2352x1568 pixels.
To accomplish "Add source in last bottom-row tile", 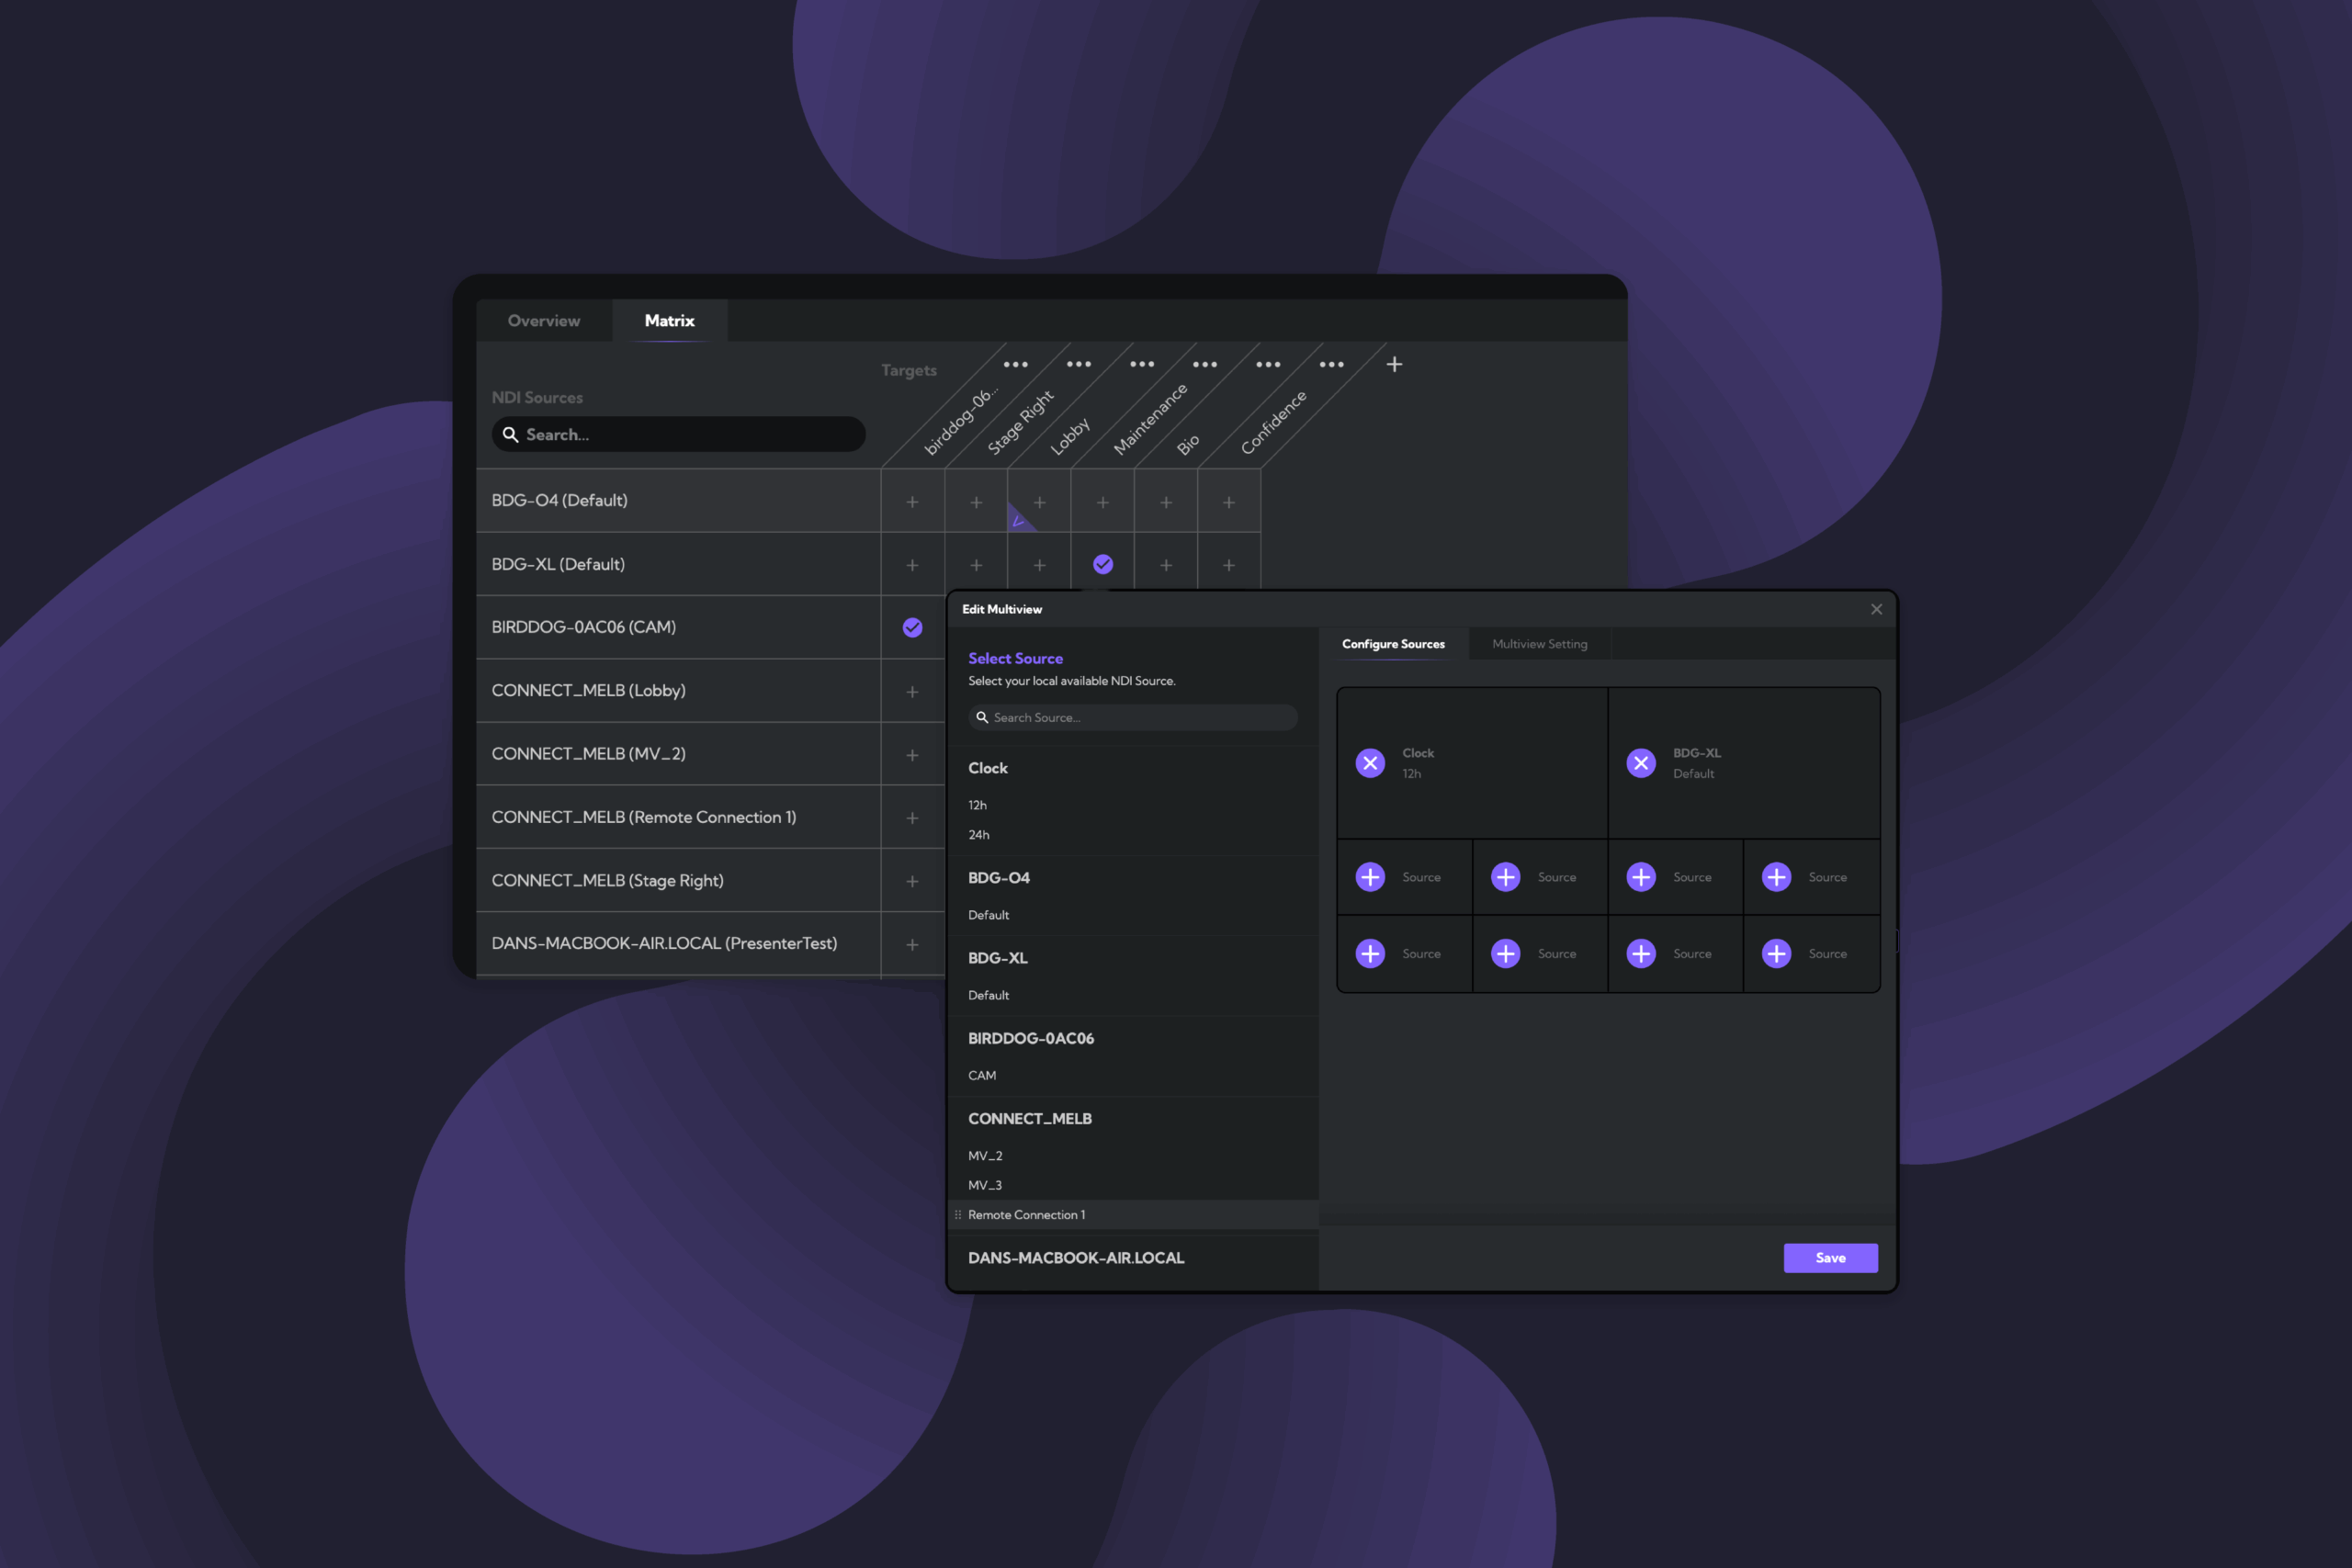I will point(1776,954).
